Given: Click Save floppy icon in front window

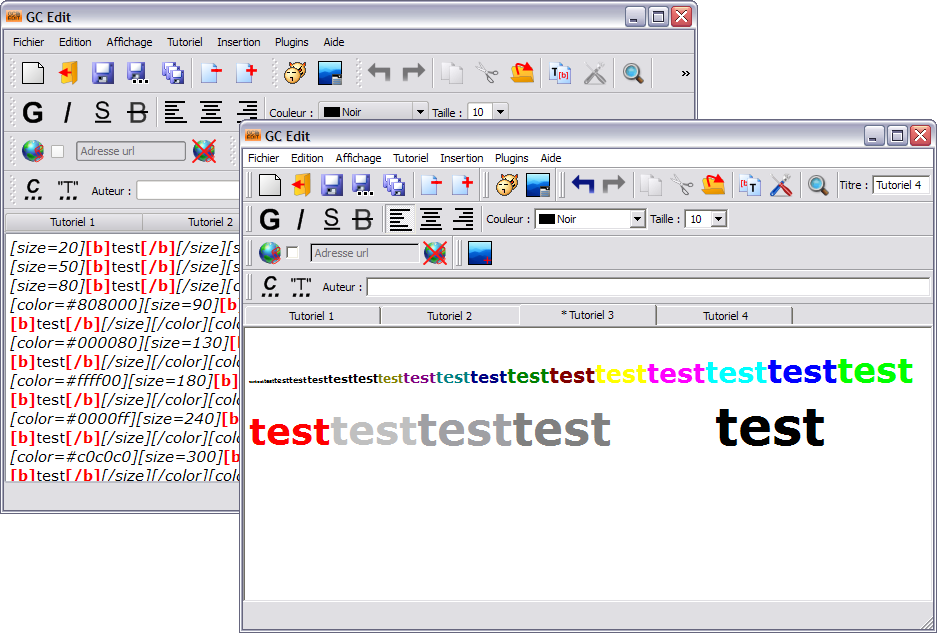Looking at the screenshot, I should pyautogui.click(x=332, y=185).
